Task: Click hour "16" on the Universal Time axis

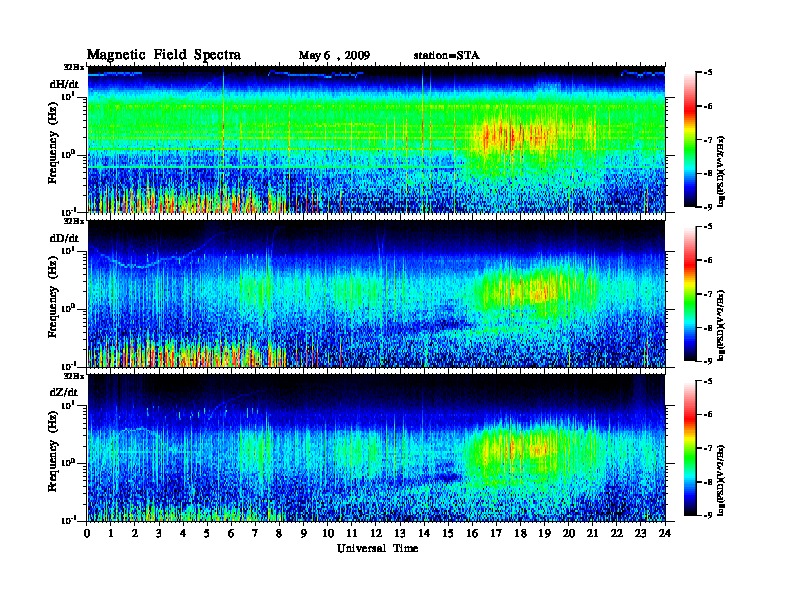Action: [x=472, y=533]
